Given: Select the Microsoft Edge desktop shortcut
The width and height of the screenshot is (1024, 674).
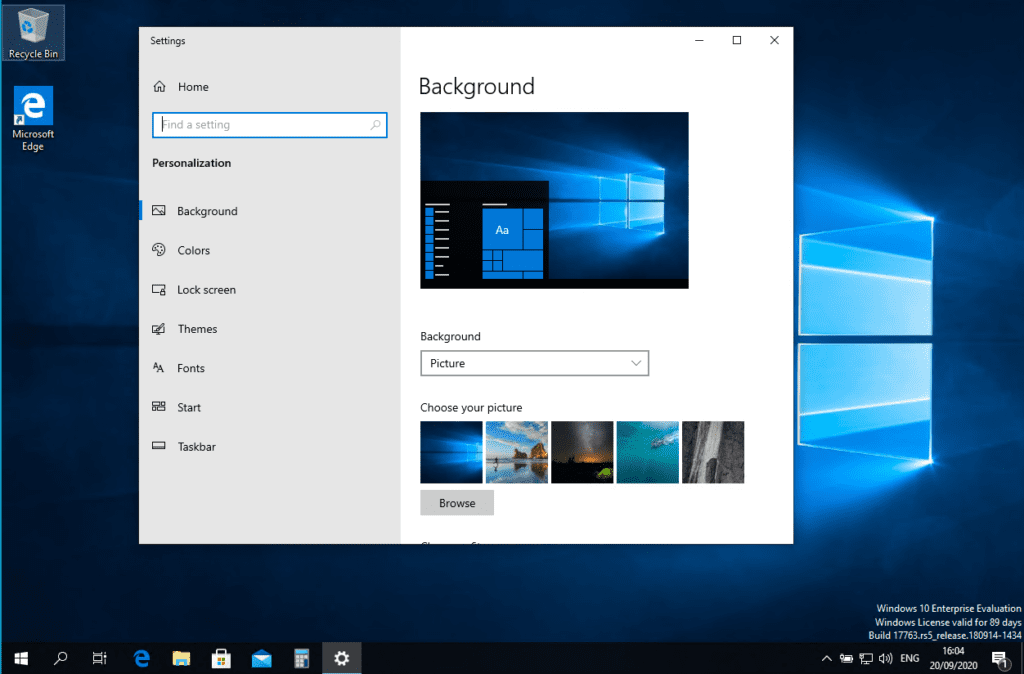Looking at the screenshot, I should pyautogui.click(x=33, y=119).
